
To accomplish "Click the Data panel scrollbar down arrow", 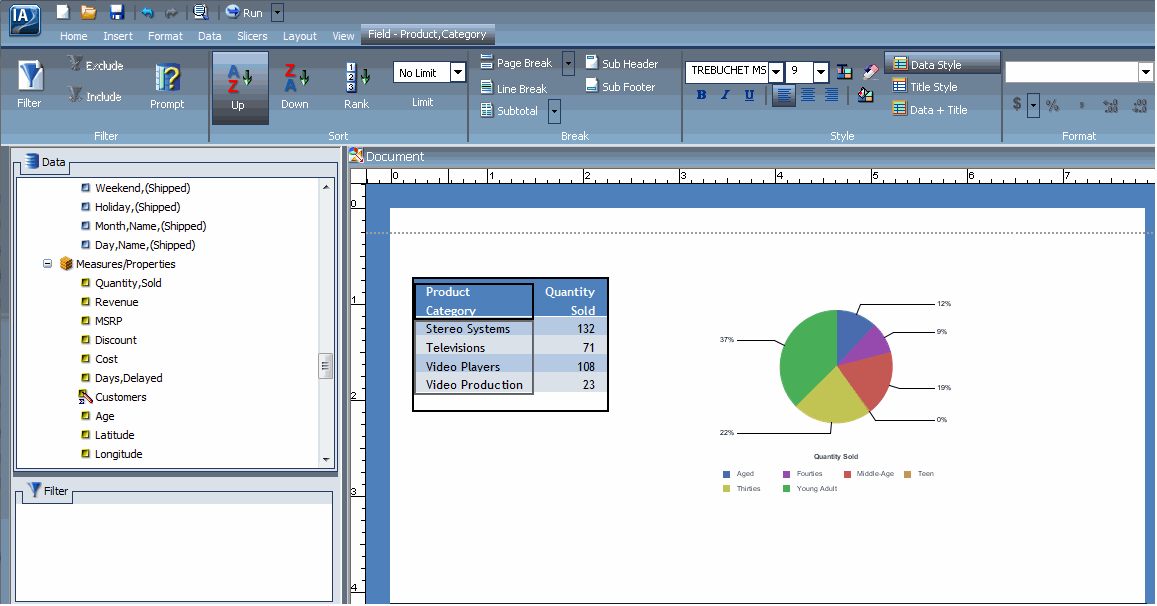I will click(x=325, y=459).
